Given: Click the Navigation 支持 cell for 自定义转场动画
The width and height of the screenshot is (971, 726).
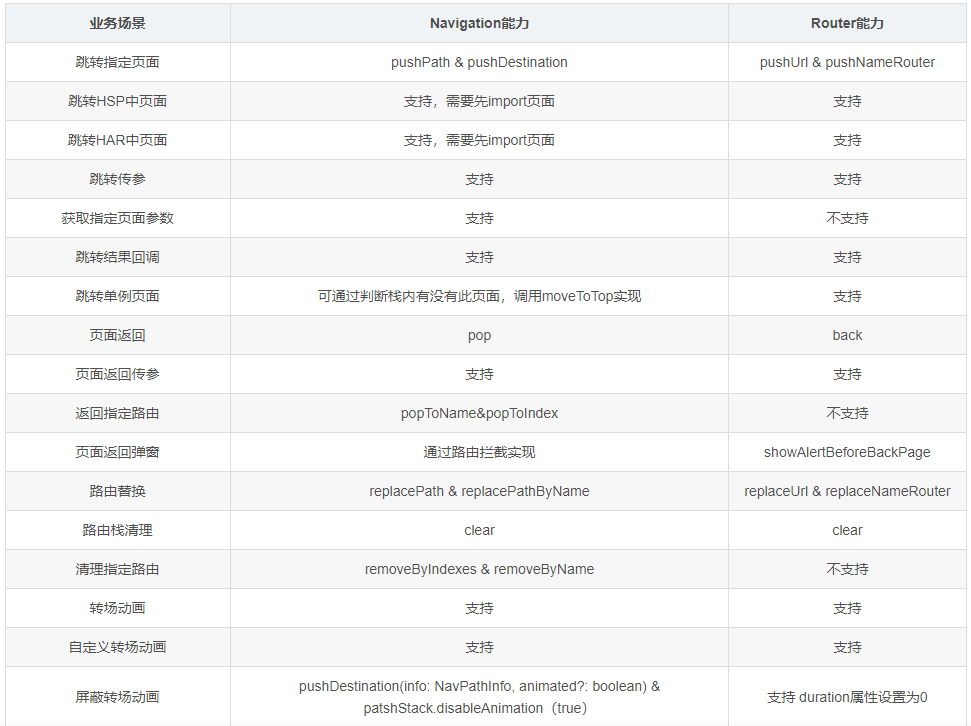Looking at the screenshot, I should pyautogui.click(x=479, y=647).
